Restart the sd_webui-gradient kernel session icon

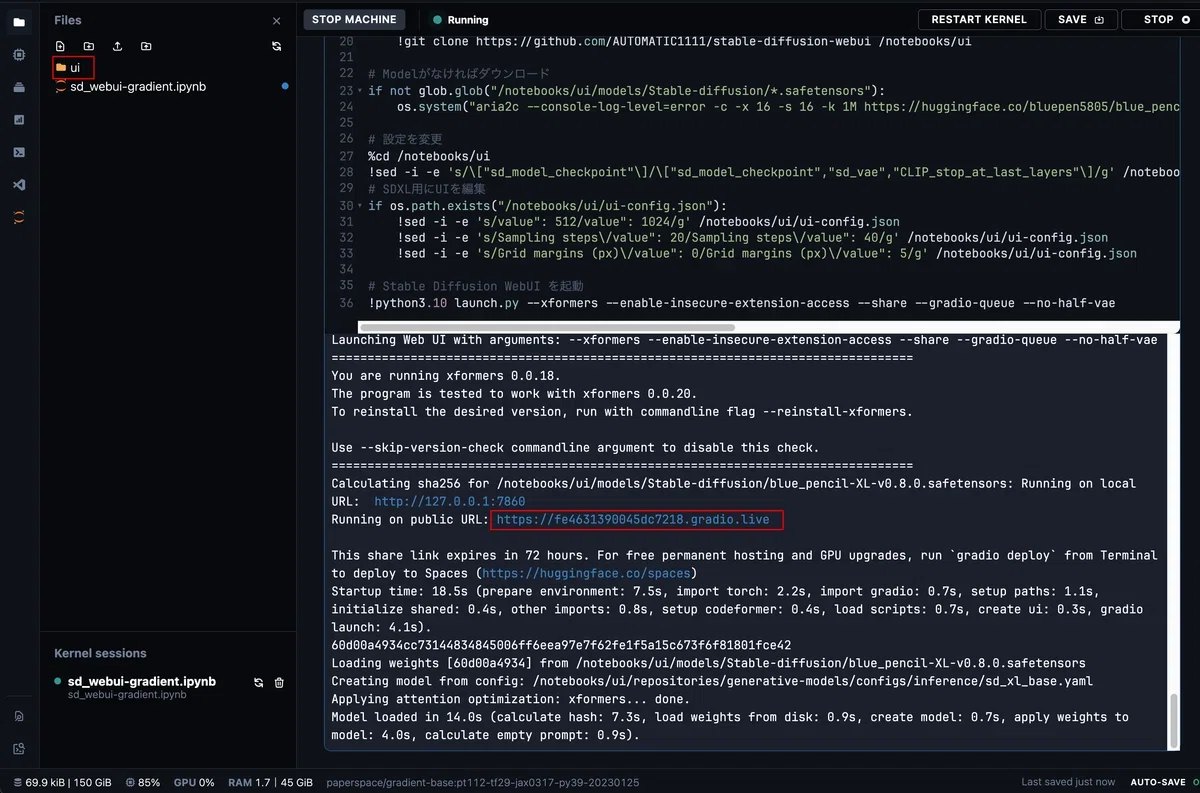click(x=258, y=682)
